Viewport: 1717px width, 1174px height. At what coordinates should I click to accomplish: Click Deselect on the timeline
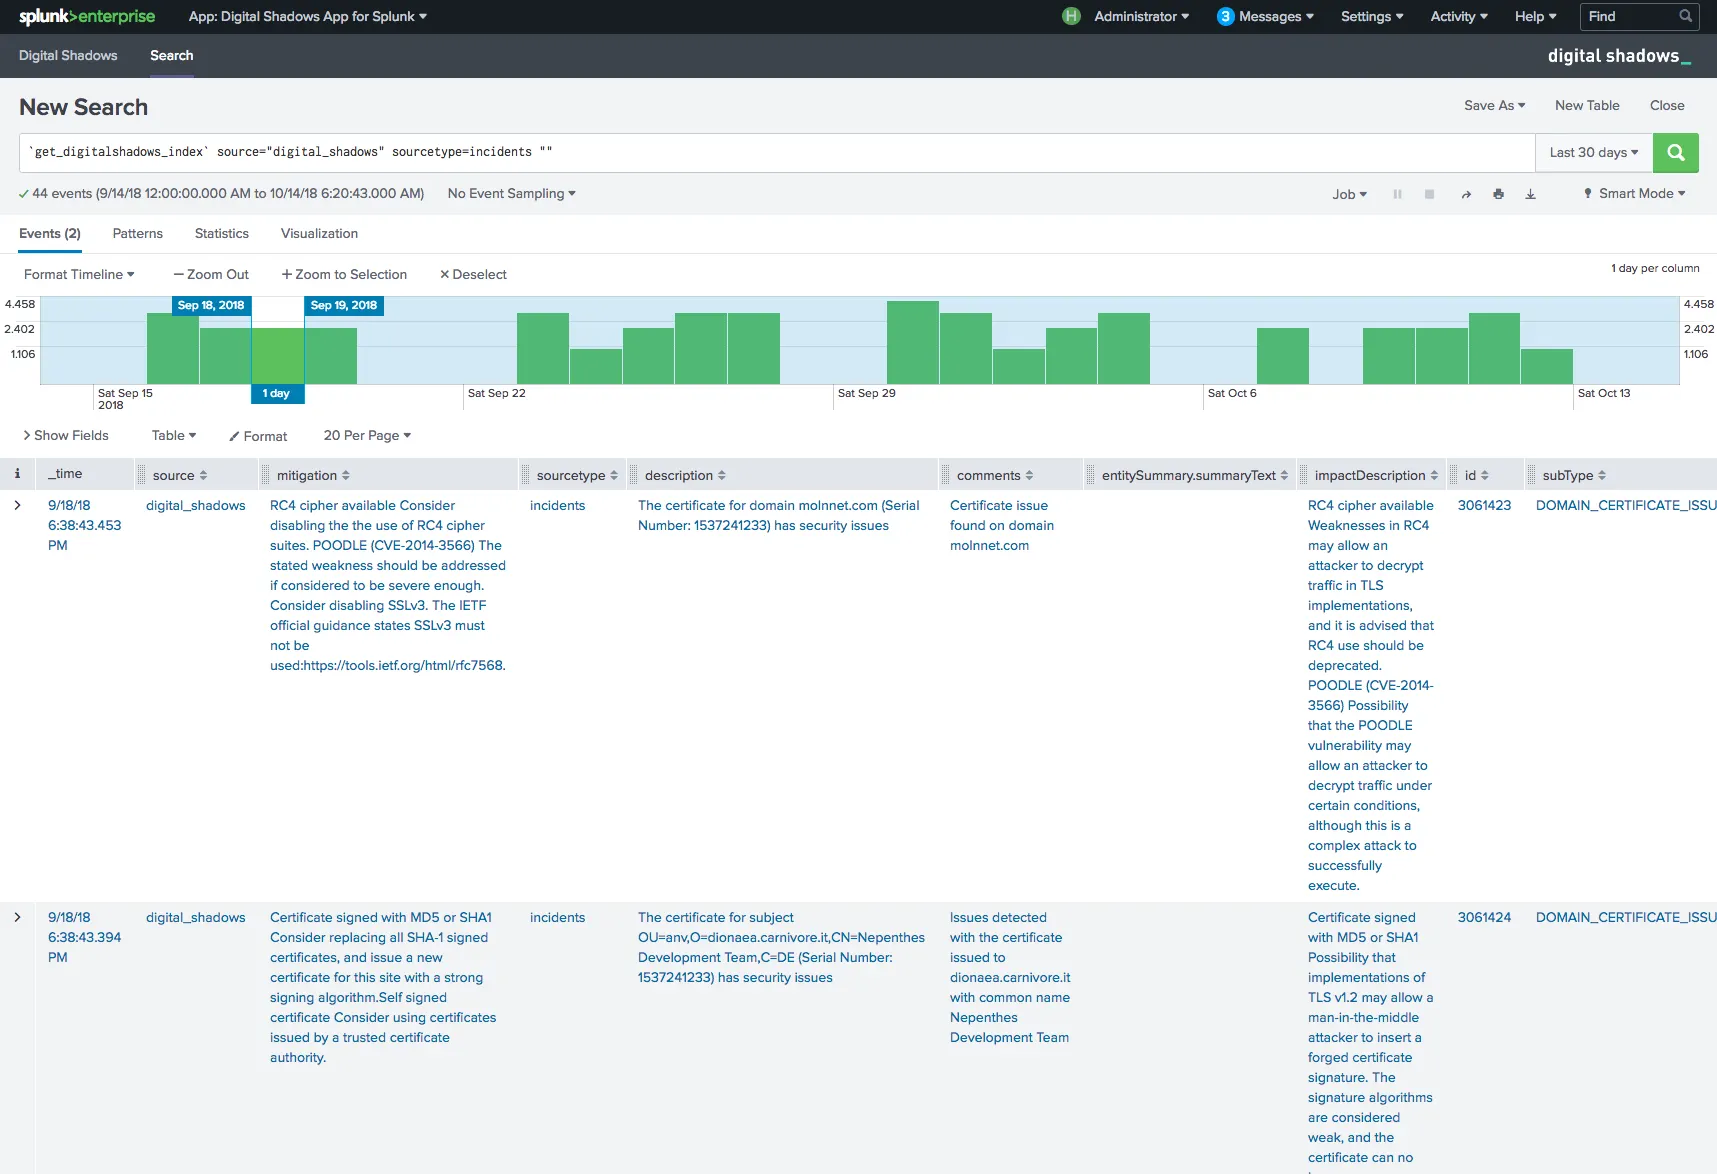(473, 275)
